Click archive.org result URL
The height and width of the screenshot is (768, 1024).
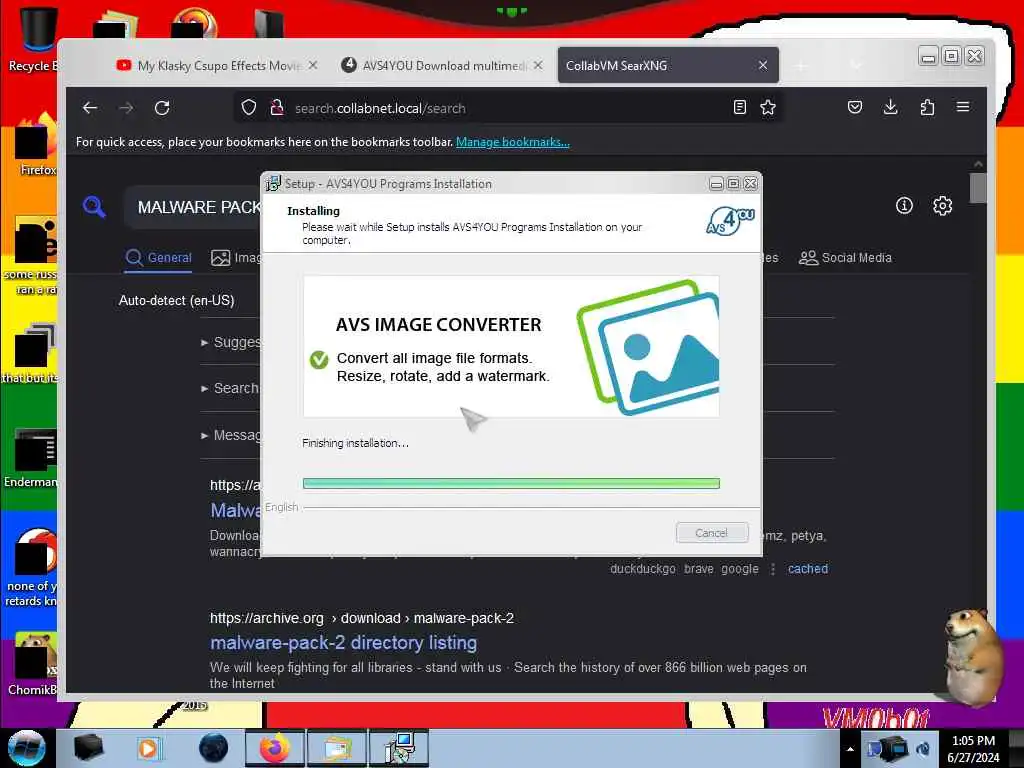(x=362, y=618)
